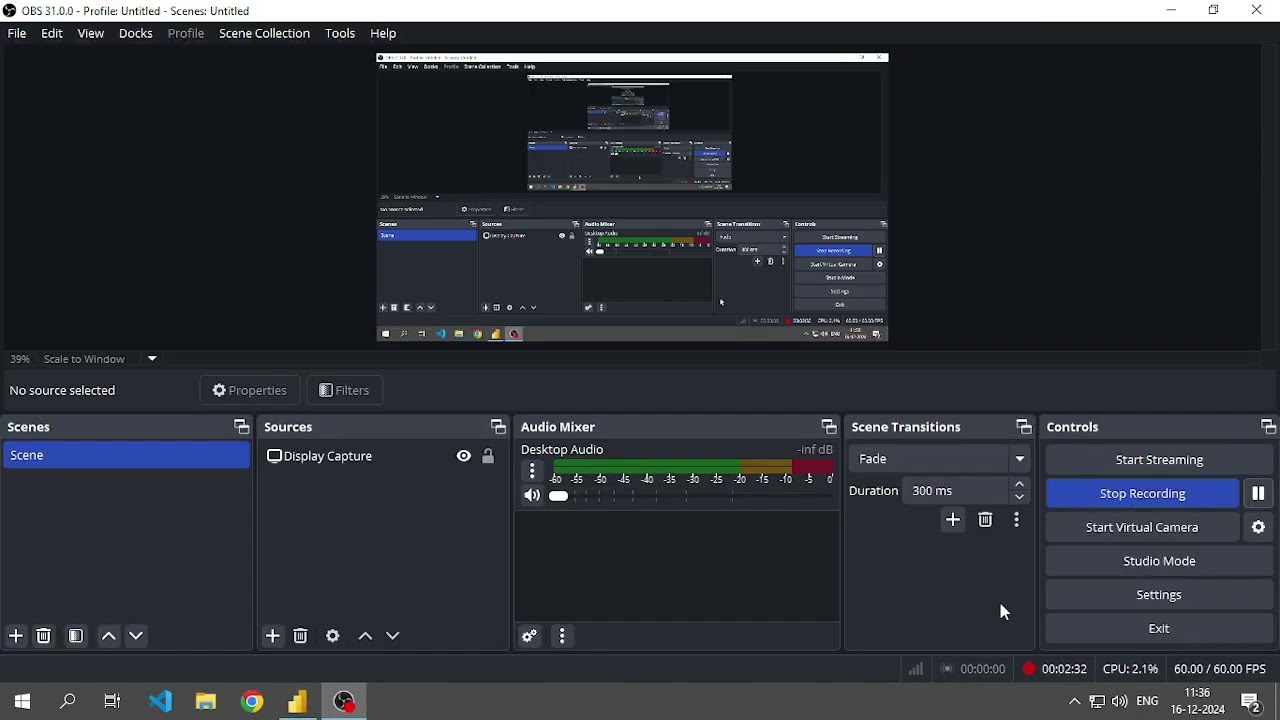
Task: Hide the Display Capture source
Action: pyautogui.click(x=463, y=456)
